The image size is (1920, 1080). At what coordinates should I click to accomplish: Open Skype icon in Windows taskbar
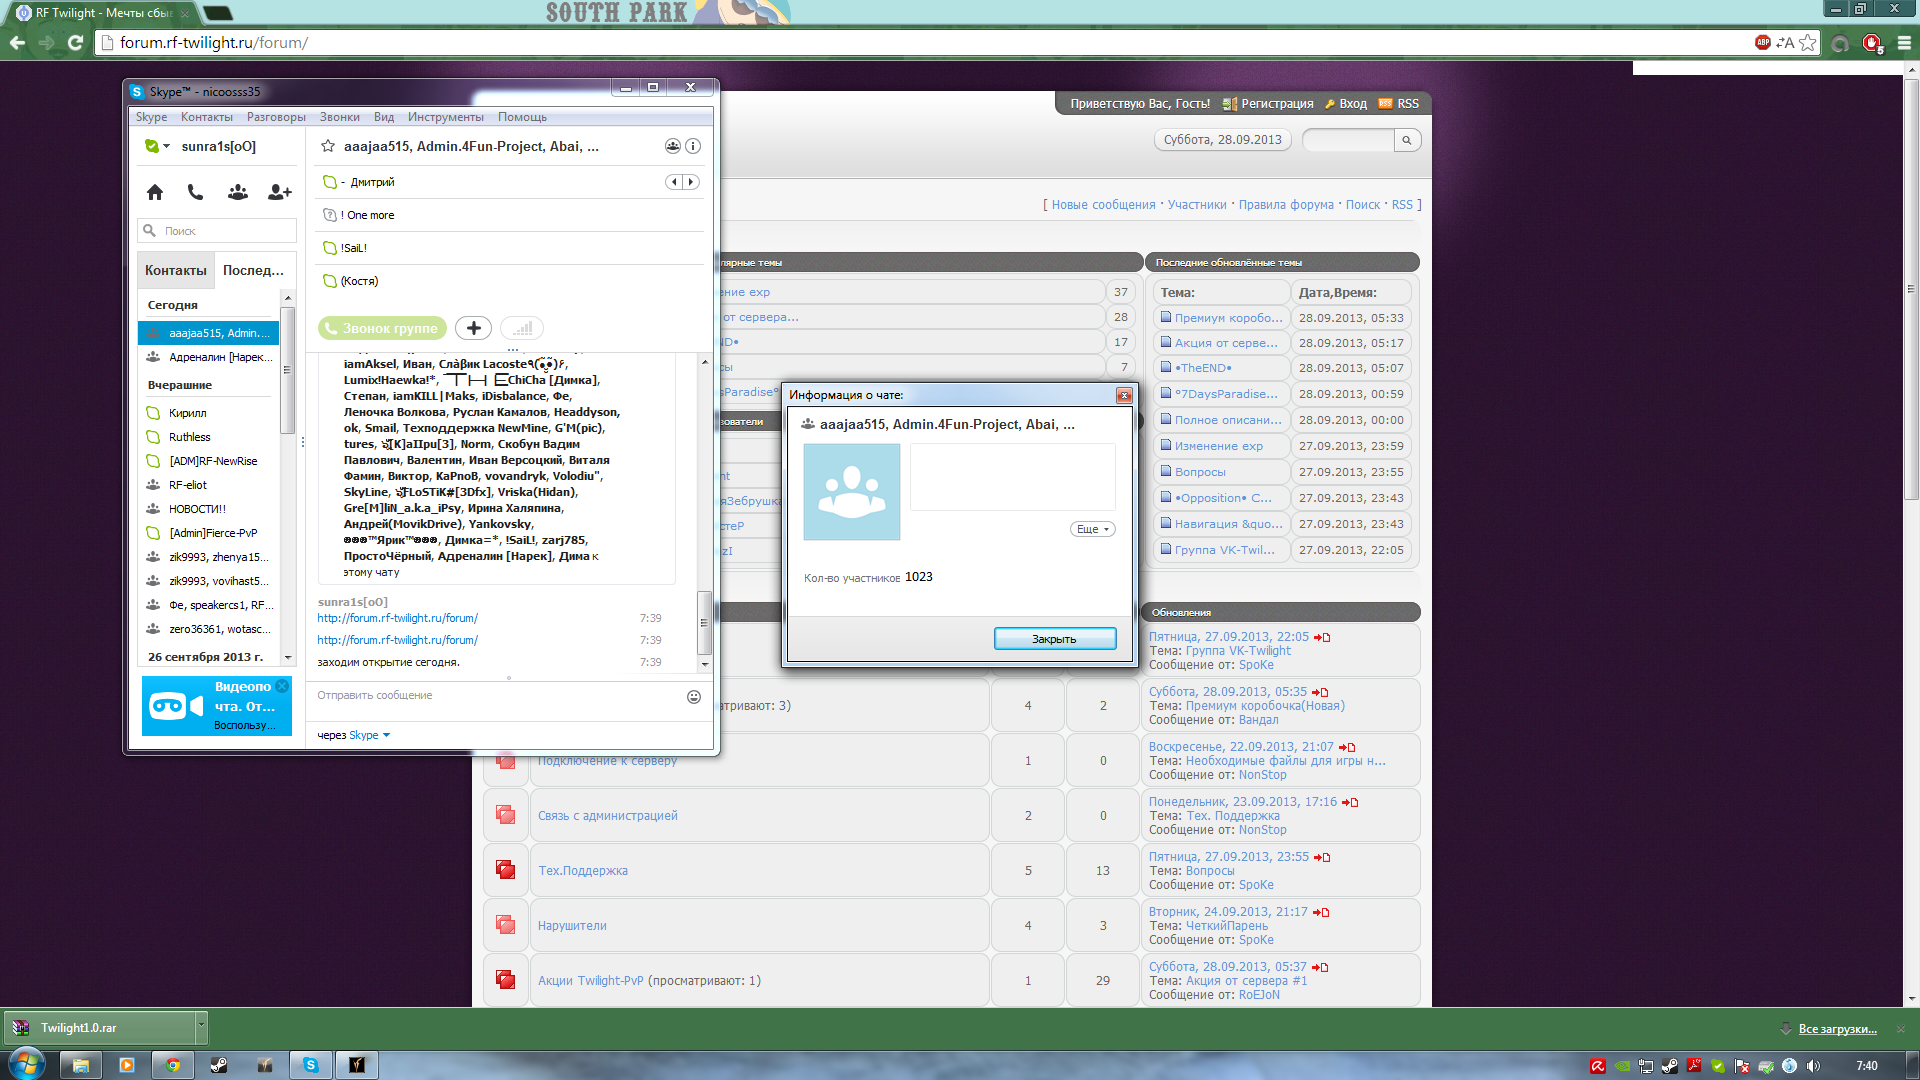click(x=310, y=1065)
